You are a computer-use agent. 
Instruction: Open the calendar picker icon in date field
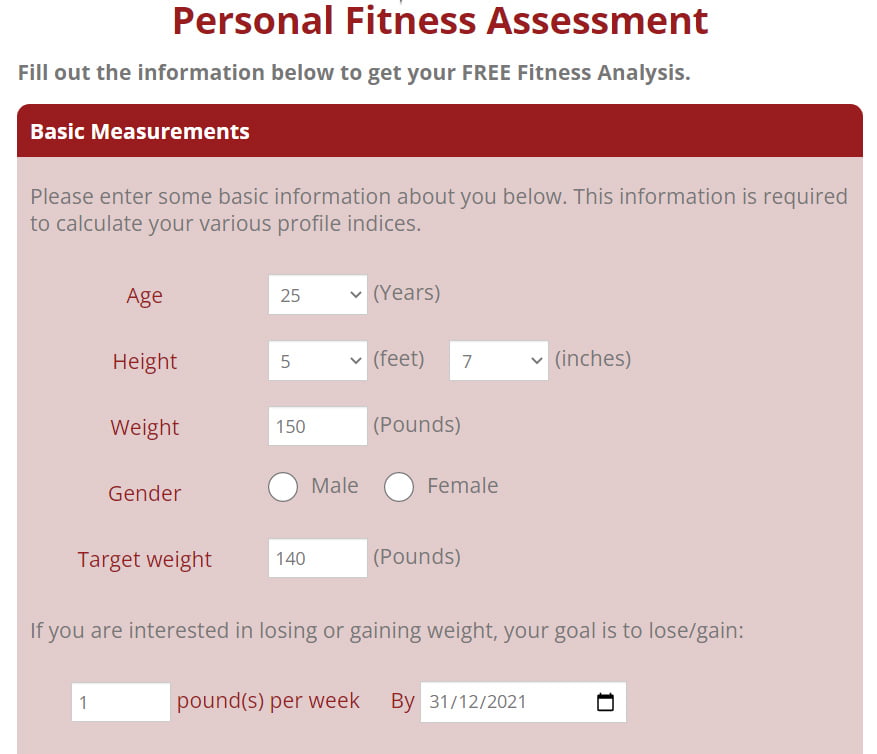605,701
